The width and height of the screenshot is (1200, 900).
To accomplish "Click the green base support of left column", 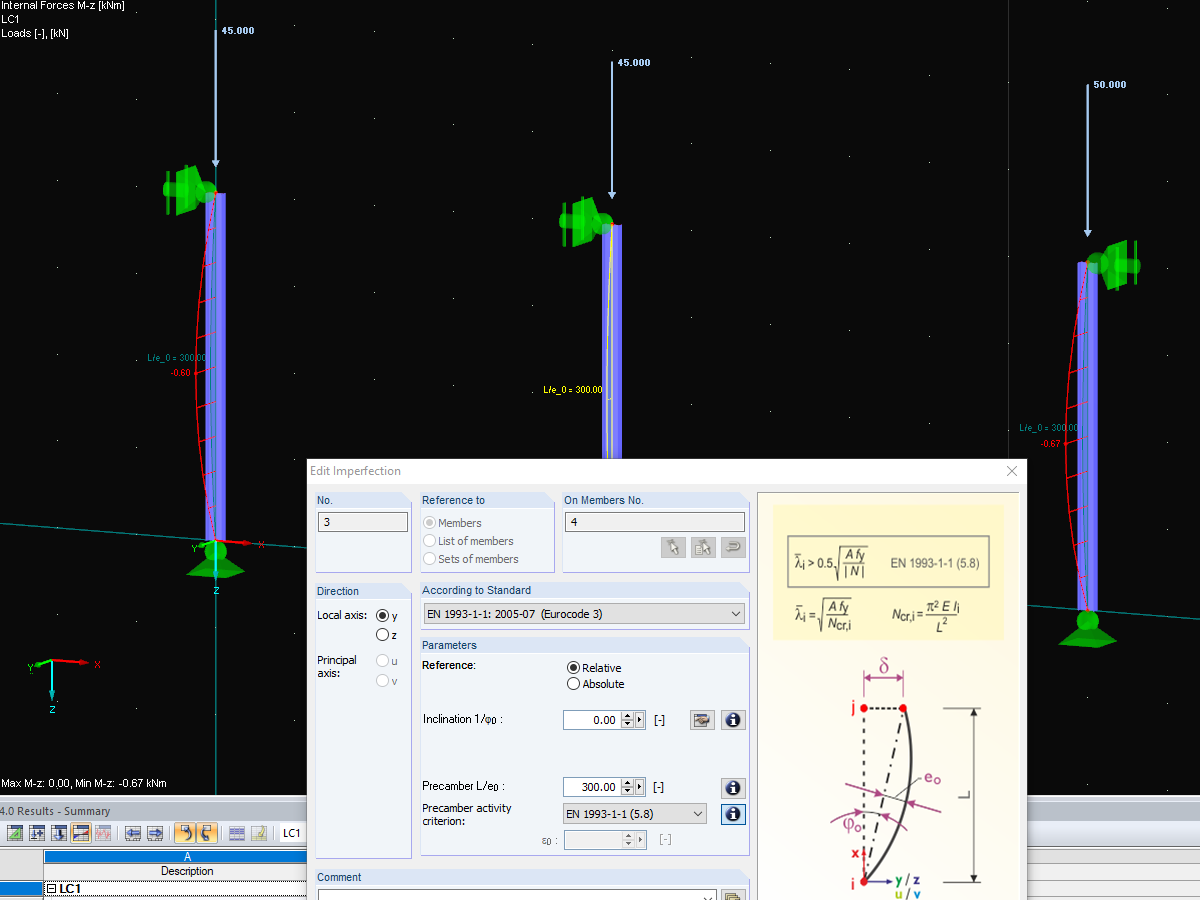I will tap(216, 559).
